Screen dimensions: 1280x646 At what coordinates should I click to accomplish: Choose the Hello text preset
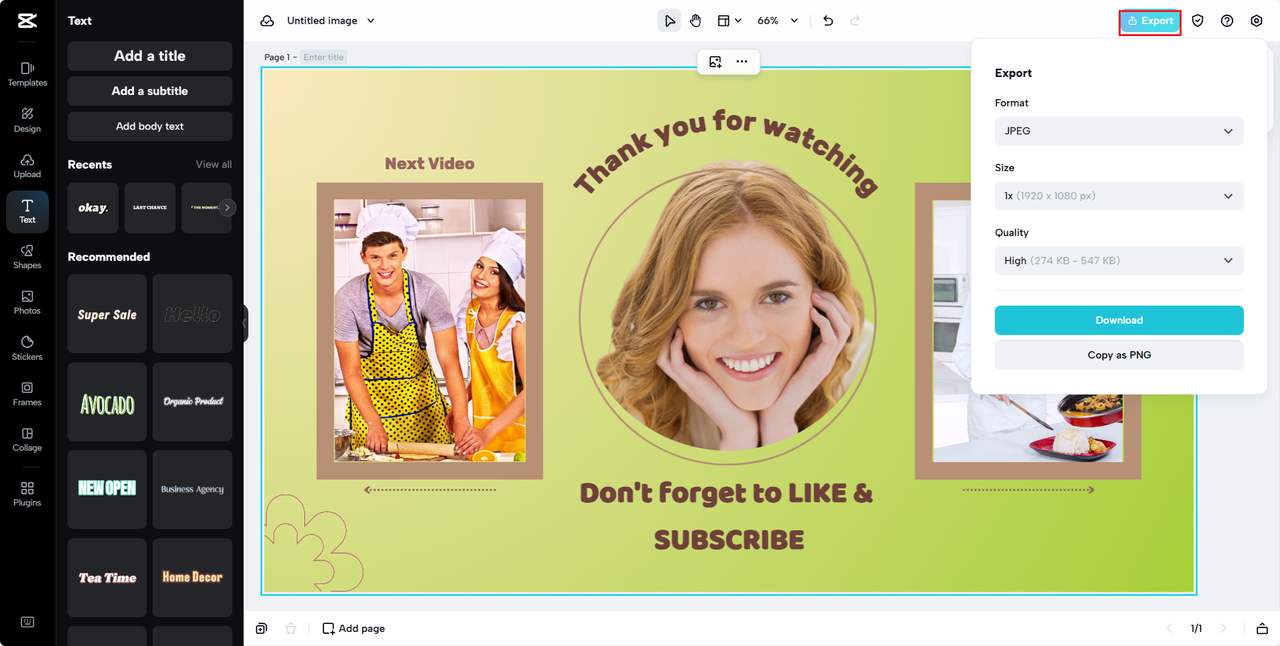pos(192,314)
